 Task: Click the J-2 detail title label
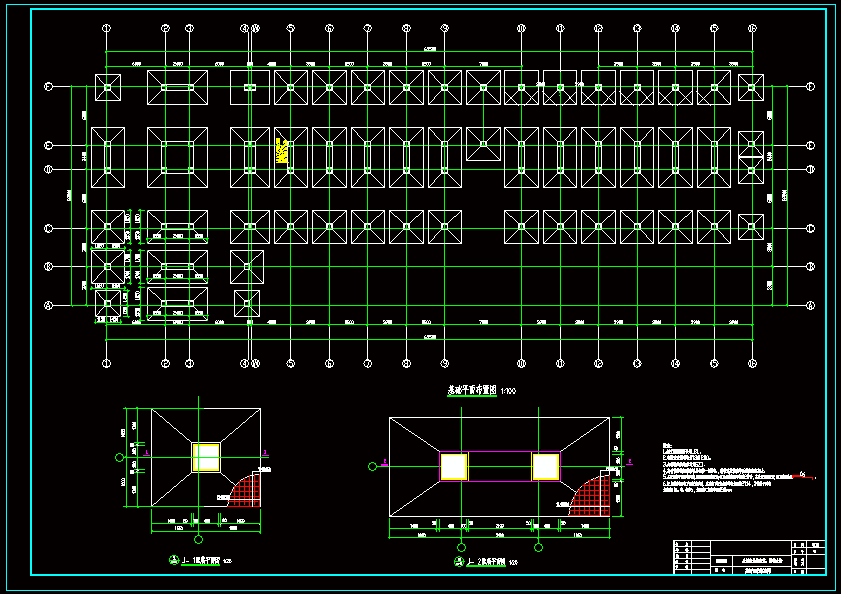click(x=492, y=563)
